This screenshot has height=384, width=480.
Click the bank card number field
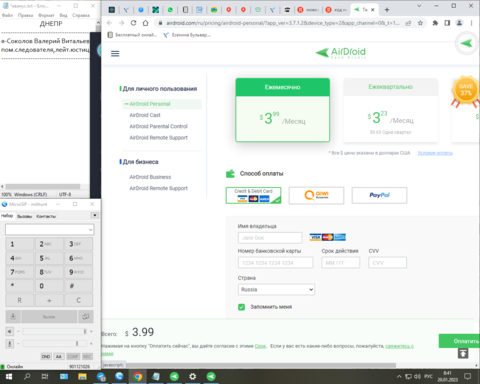[x=275, y=263]
